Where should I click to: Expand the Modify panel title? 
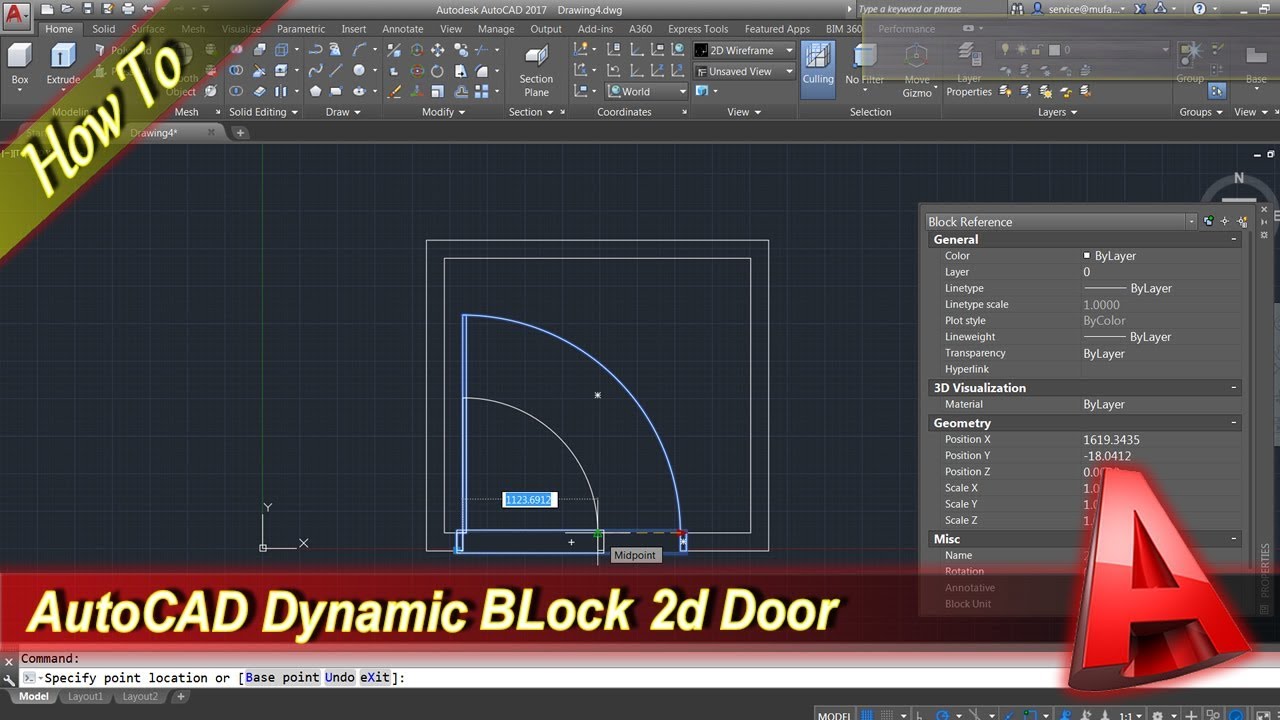[x=443, y=112]
